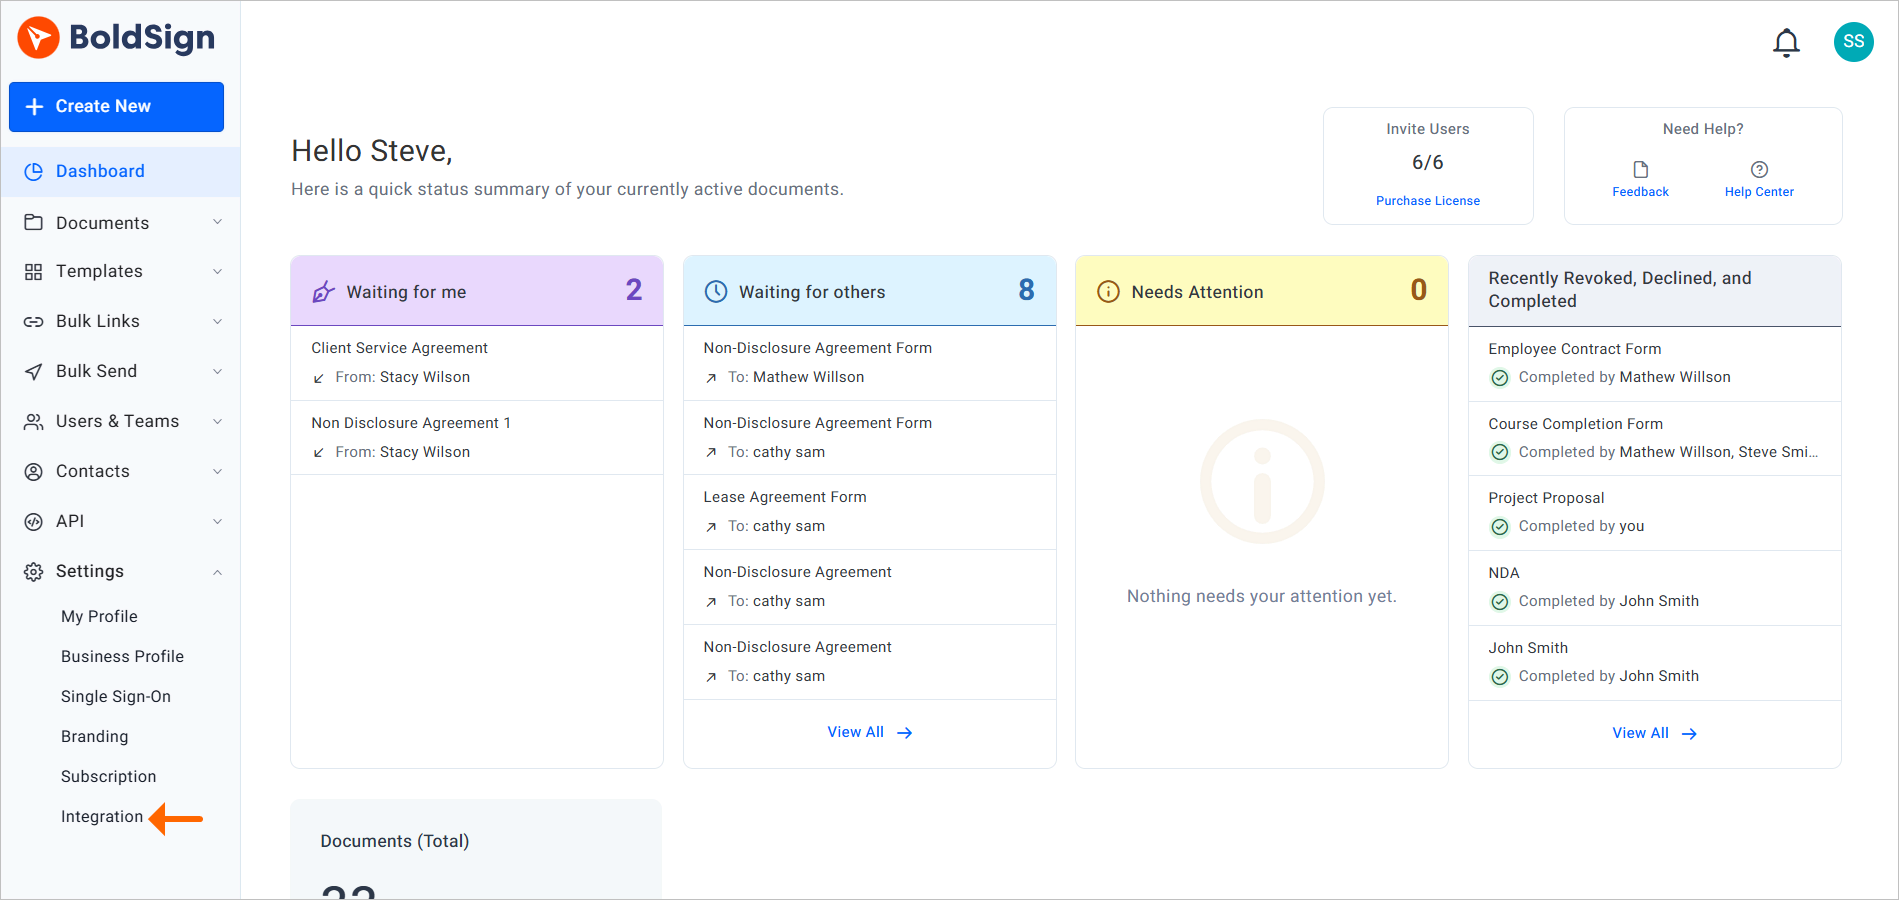
Task: Open the Dashboard menu item
Action: (x=120, y=171)
